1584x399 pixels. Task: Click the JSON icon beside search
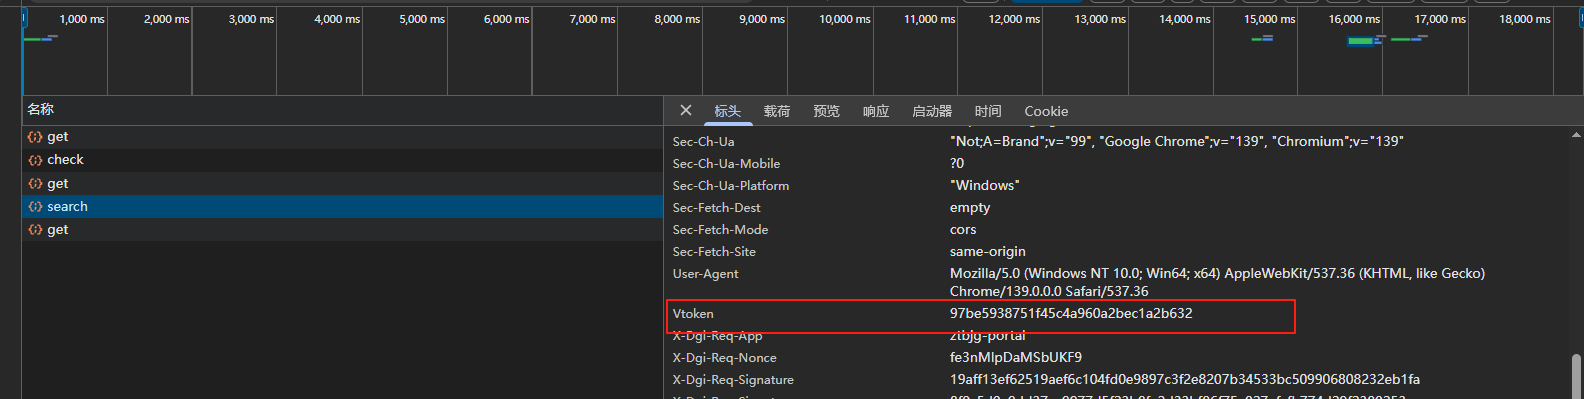coord(35,207)
